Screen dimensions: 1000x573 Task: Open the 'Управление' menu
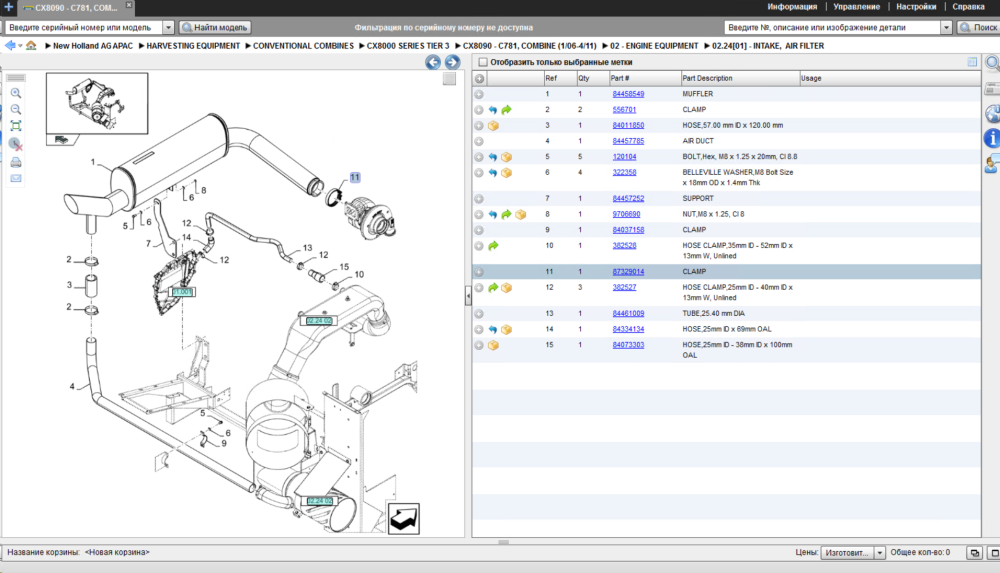pyautogui.click(x=857, y=6)
